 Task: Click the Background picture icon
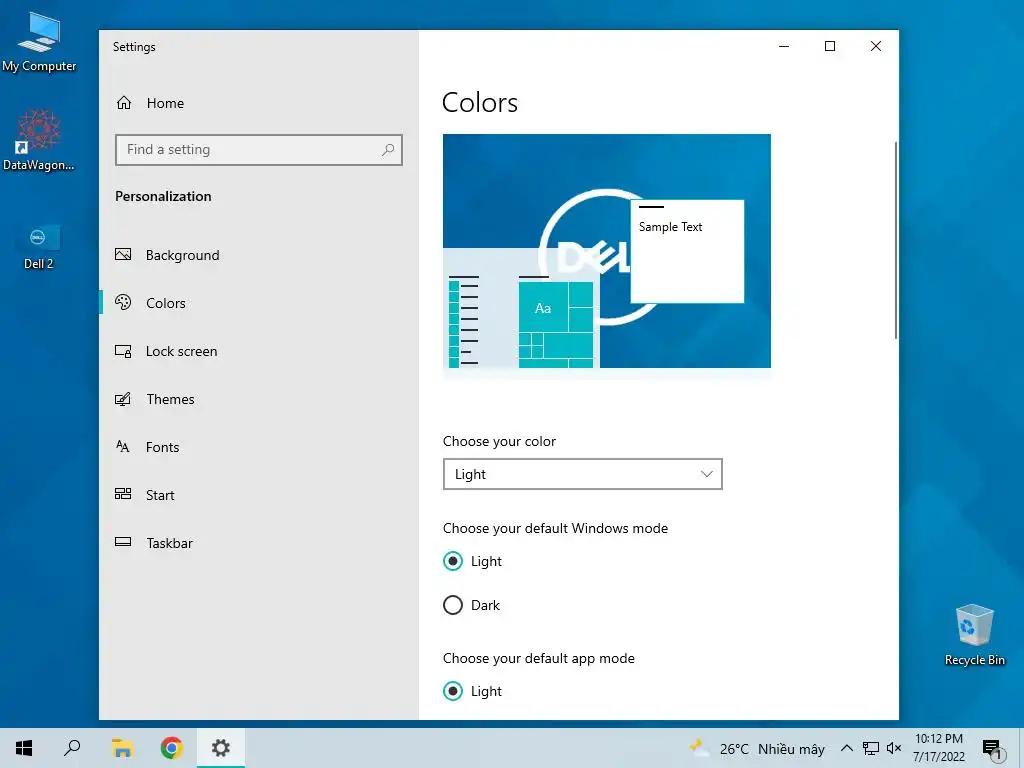123,255
